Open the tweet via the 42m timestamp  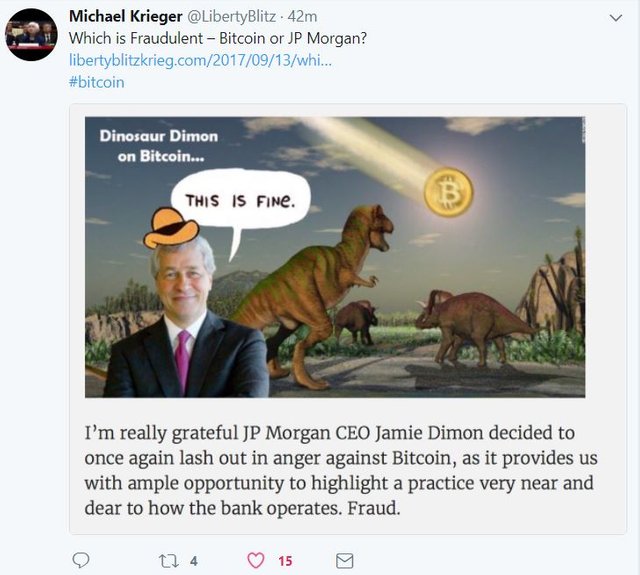[302, 16]
